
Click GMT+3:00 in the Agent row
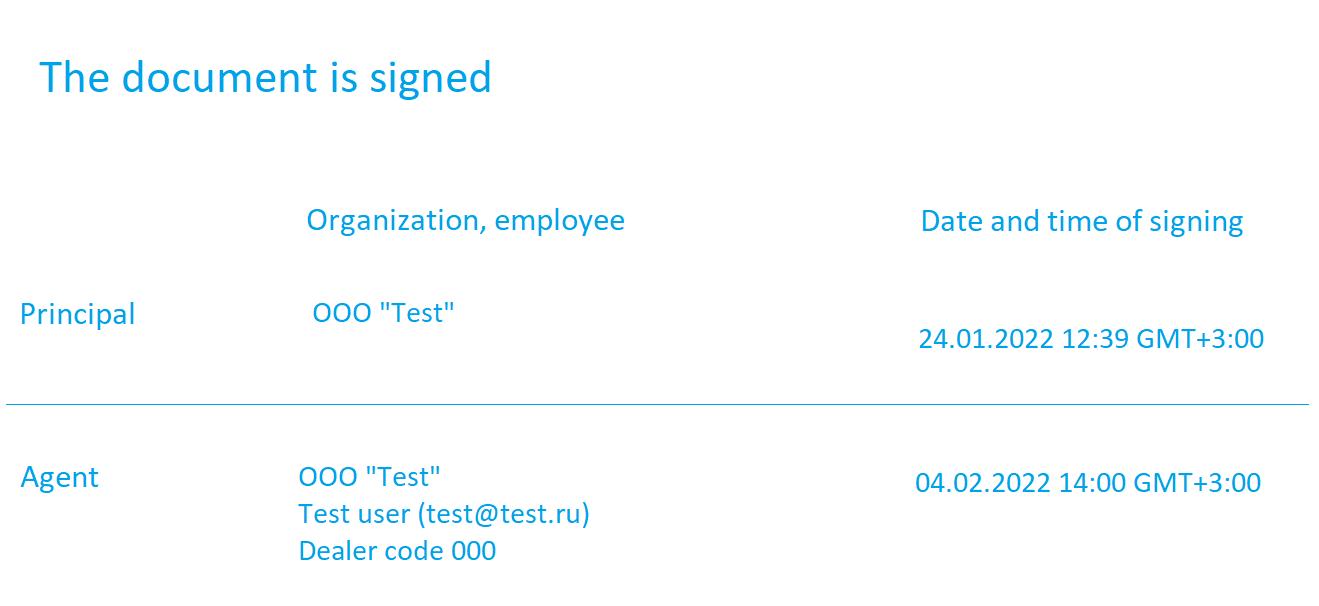click(x=1197, y=483)
